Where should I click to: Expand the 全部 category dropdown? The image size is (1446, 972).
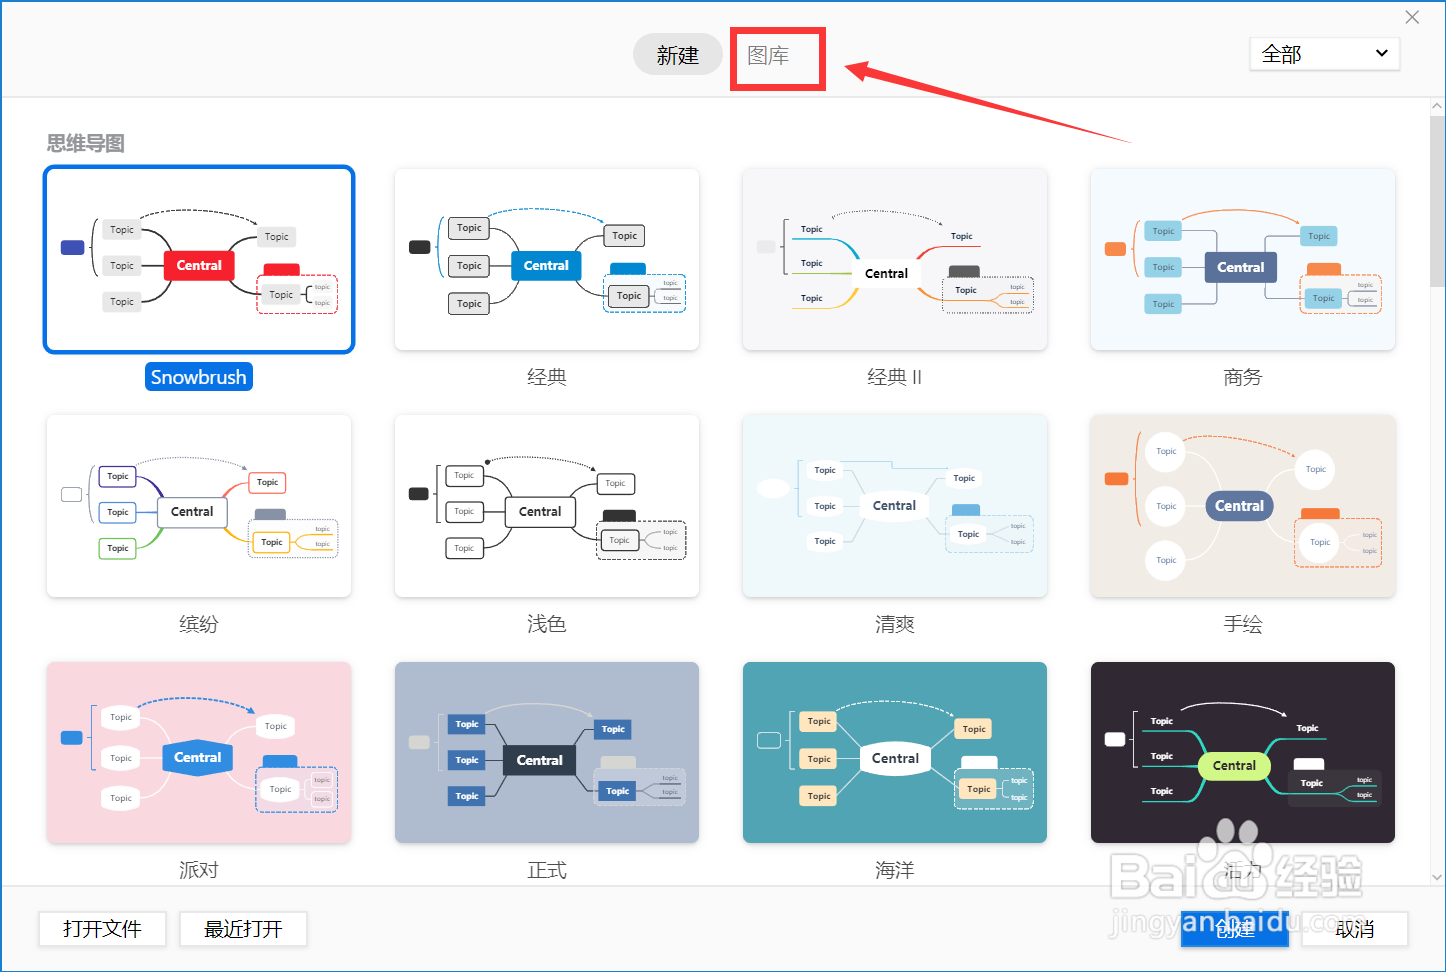click(1324, 54)
